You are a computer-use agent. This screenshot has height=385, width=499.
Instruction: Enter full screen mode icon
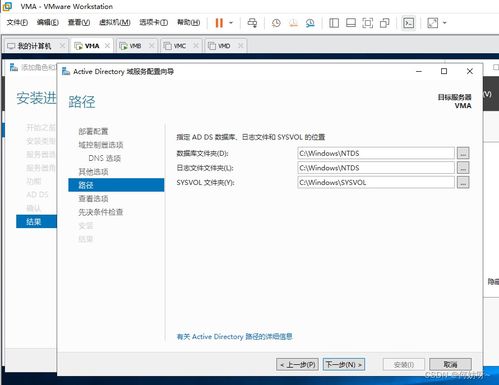[x=368, y=23]
